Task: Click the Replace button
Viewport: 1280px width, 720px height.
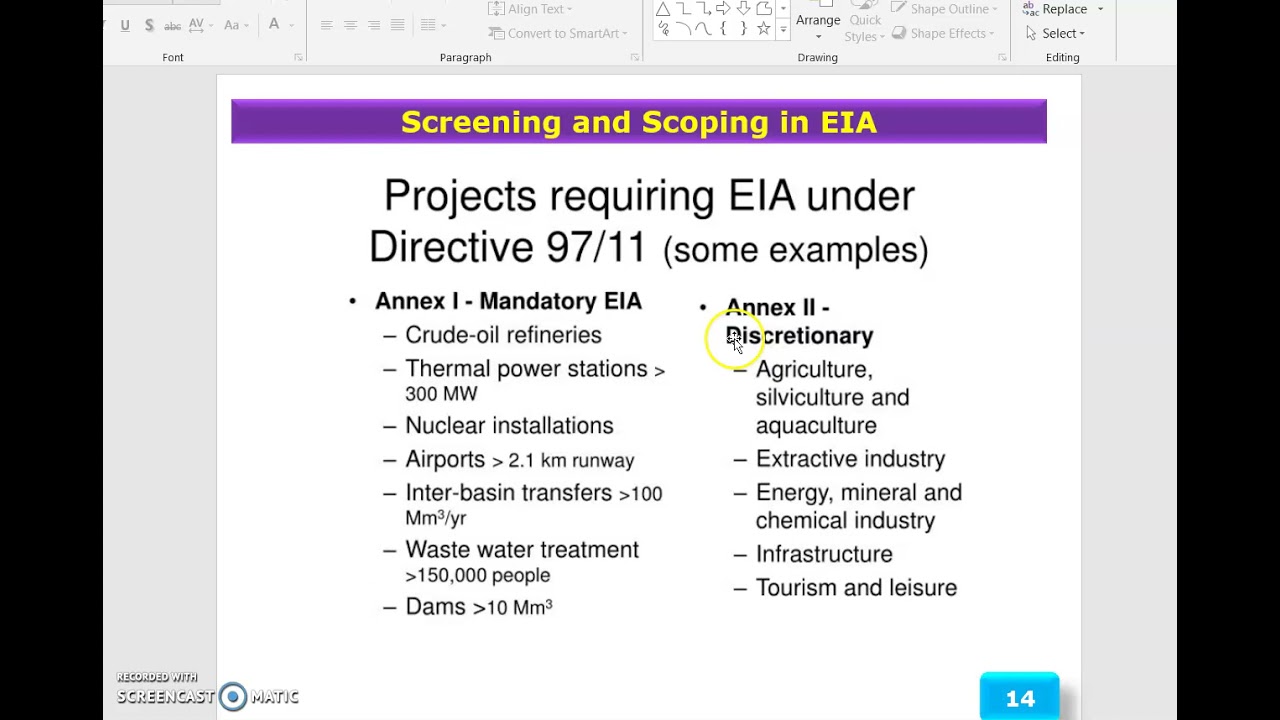Action: pos(1055,9)
